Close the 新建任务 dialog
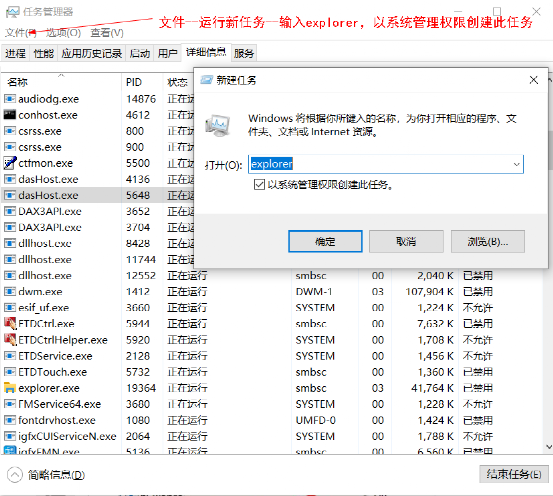Viewport: 553px width, 496px height. pyautogui.click(x=534, y=80)
